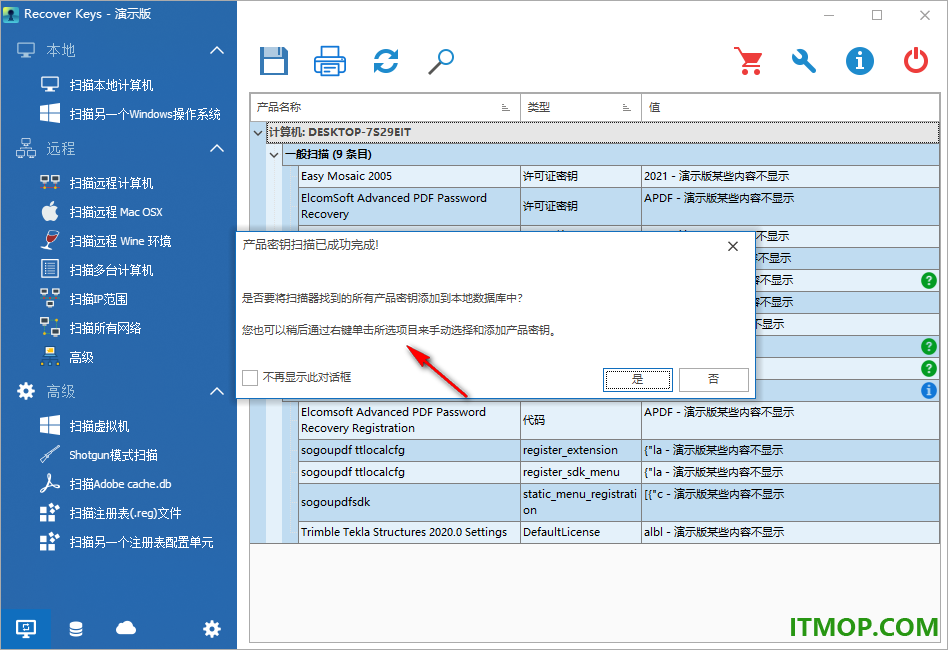Click 否 button in dialog
Screen dimensions: 948x650
point(713,379)
